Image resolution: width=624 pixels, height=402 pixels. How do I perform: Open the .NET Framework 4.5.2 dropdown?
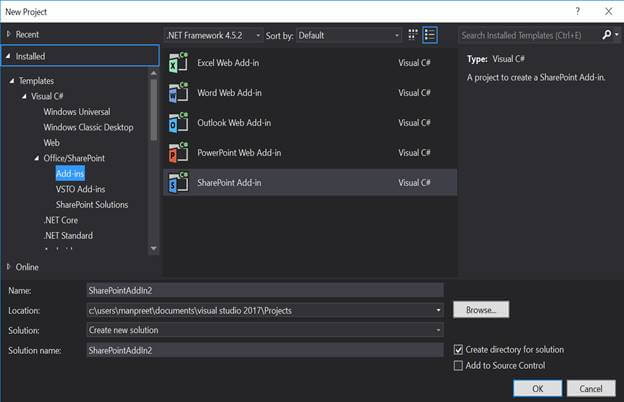coord(214,35)
